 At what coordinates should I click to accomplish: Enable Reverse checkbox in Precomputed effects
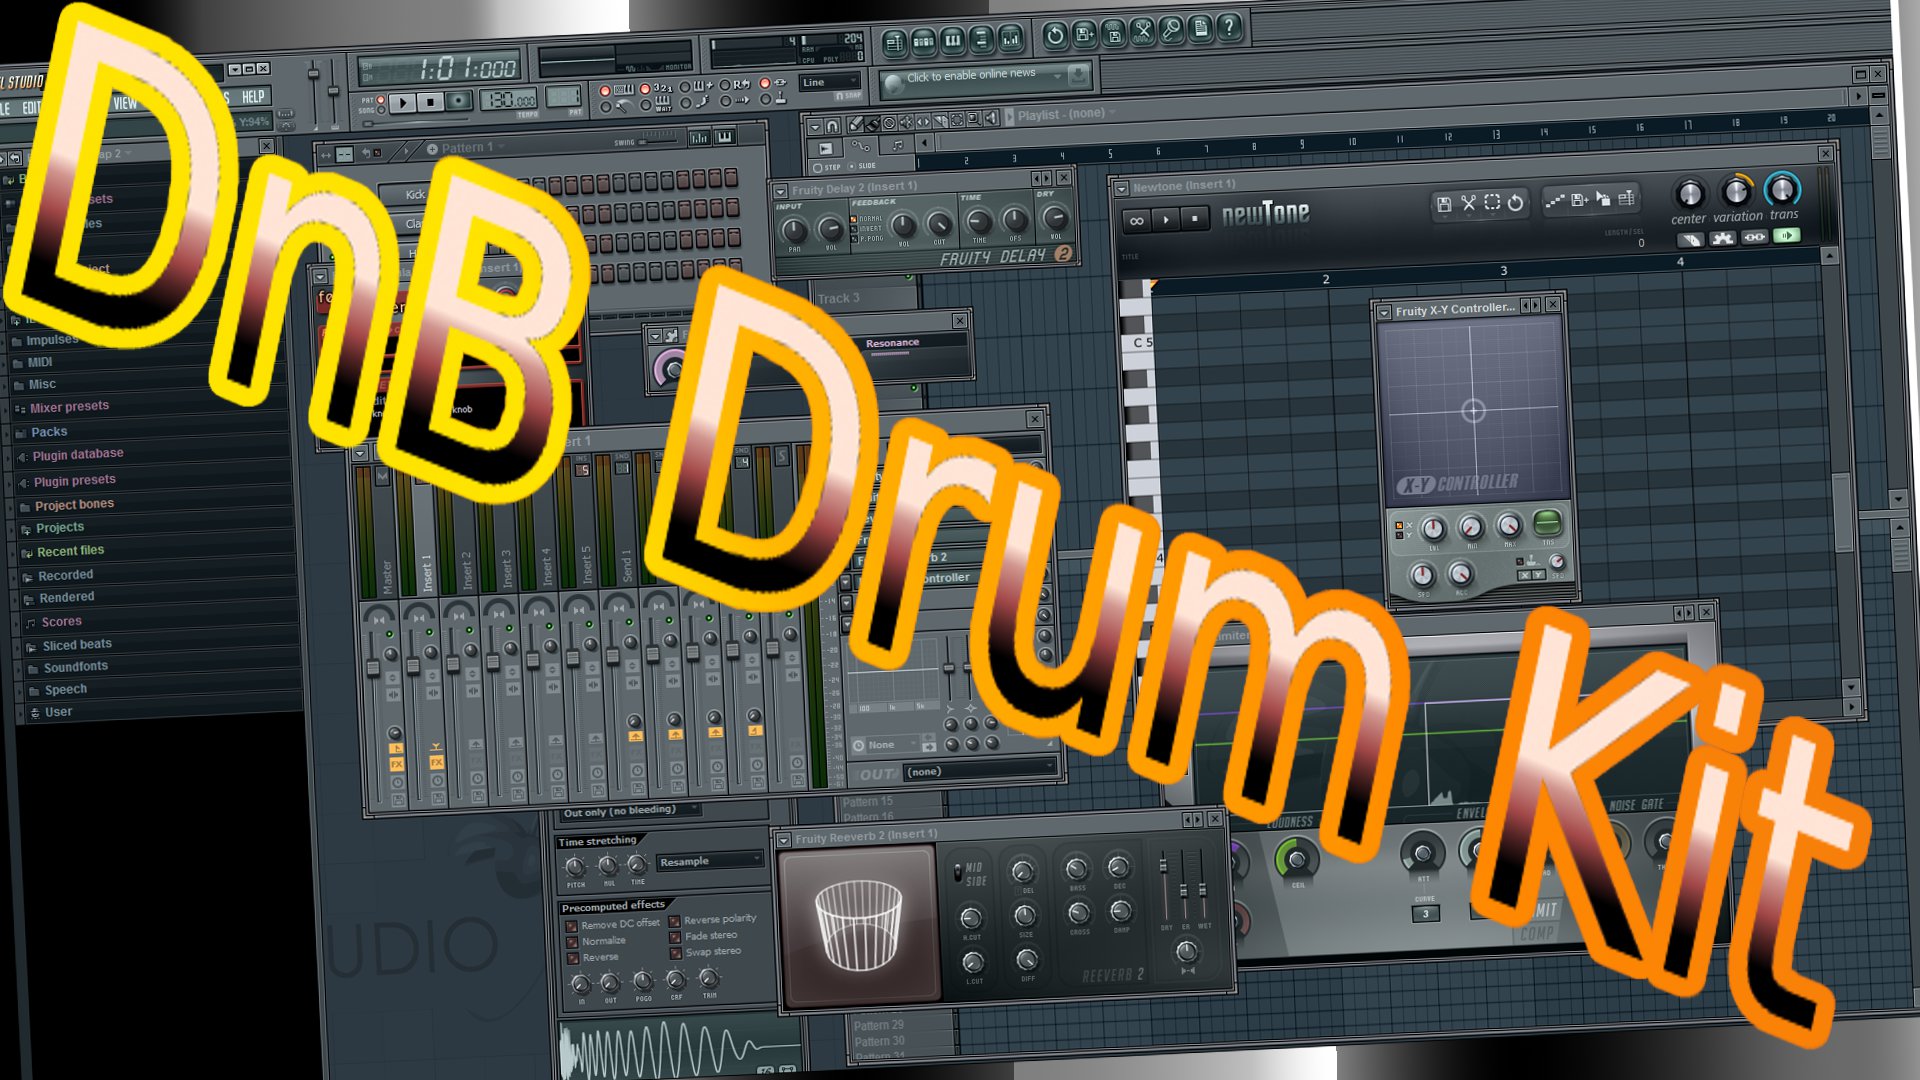[573, 958]
